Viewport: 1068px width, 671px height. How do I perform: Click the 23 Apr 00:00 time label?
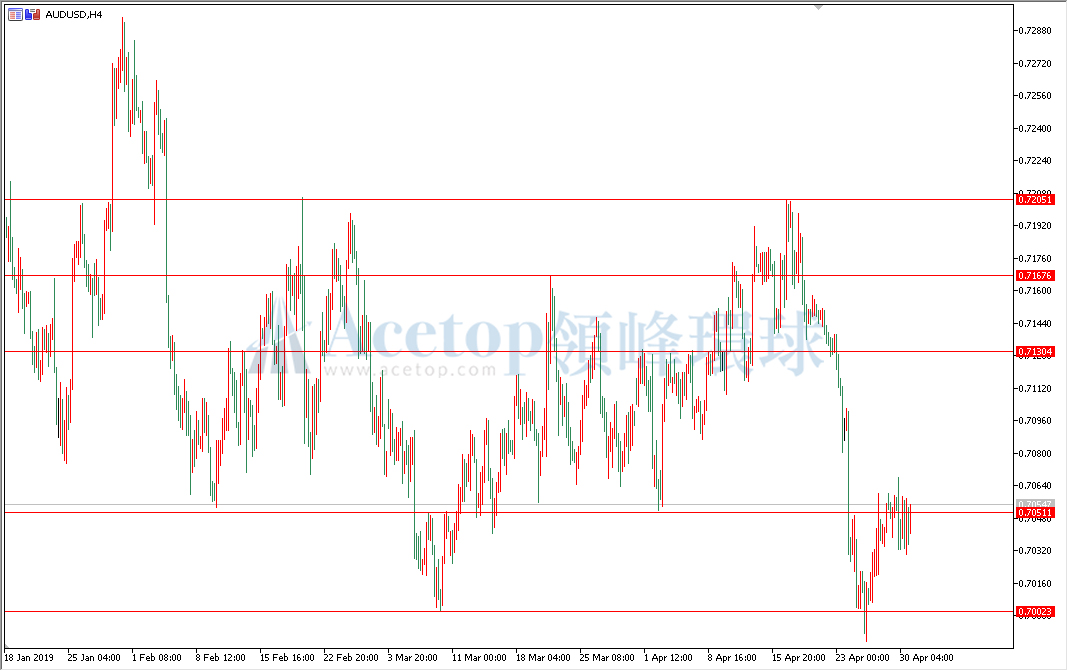[862, 657]
